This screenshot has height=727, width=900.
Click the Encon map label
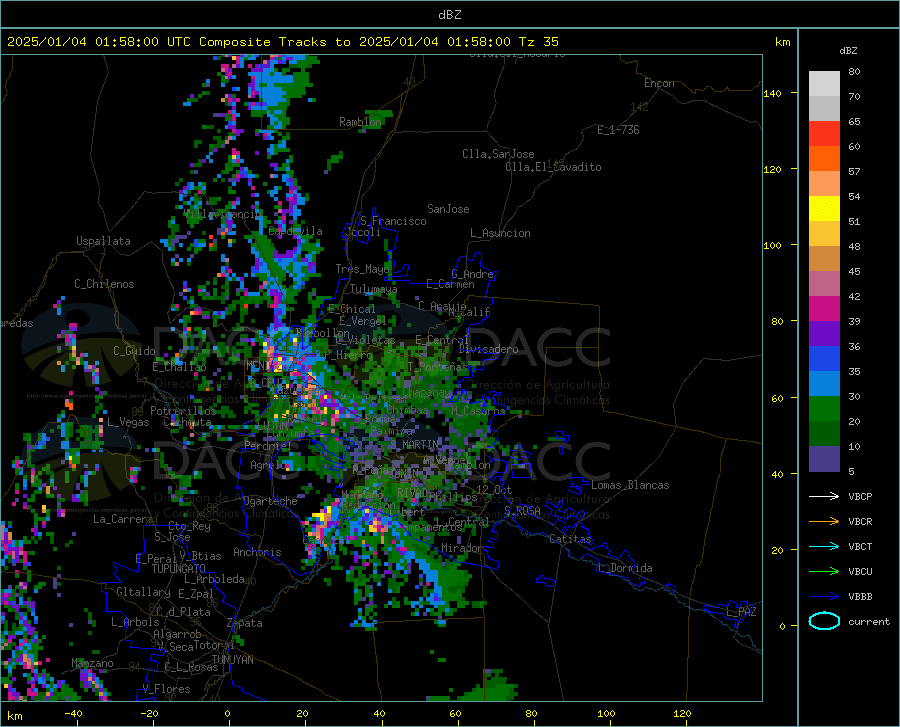(659, 83)
